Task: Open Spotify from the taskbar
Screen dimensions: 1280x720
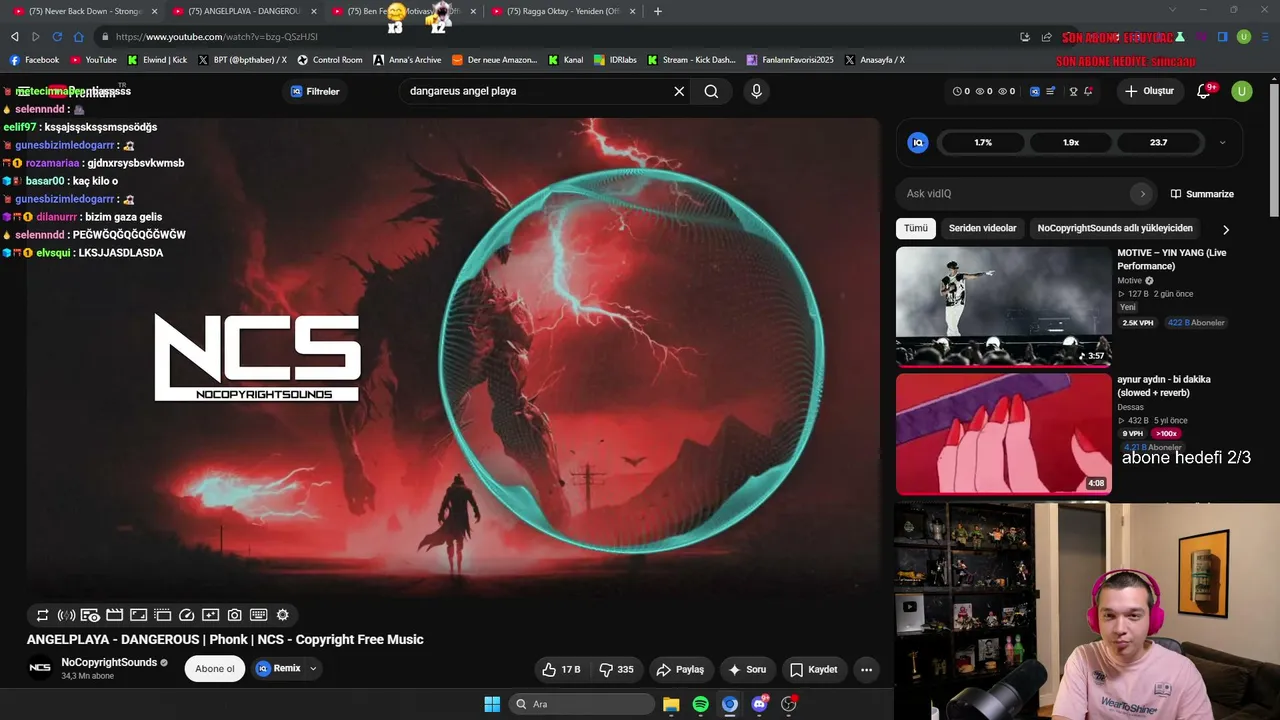Action: 700,704
